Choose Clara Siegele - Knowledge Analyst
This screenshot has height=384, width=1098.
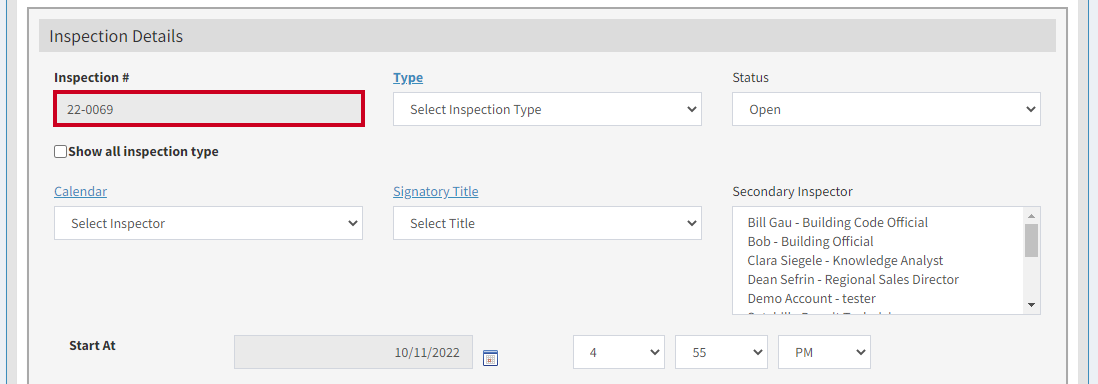pos(845,261)
